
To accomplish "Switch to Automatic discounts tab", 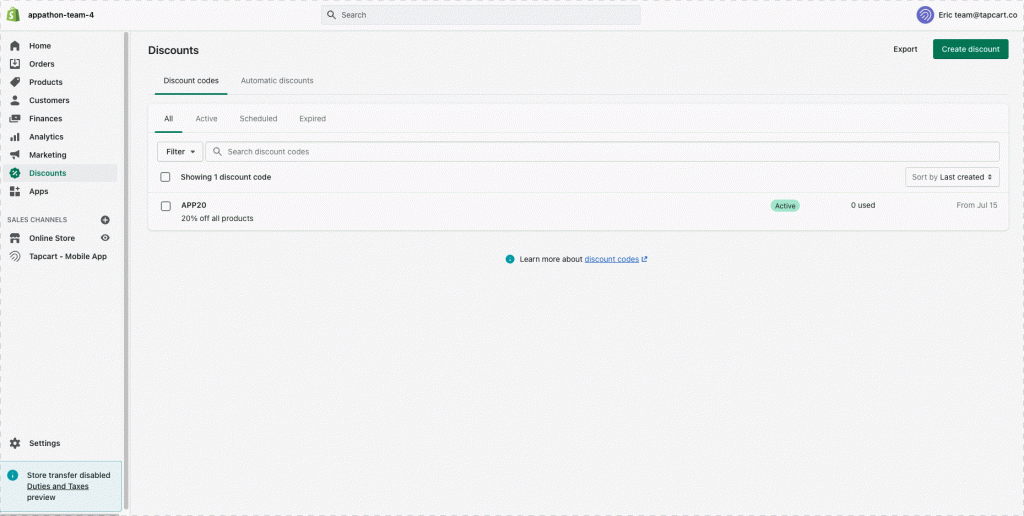I will click(277, 81).
